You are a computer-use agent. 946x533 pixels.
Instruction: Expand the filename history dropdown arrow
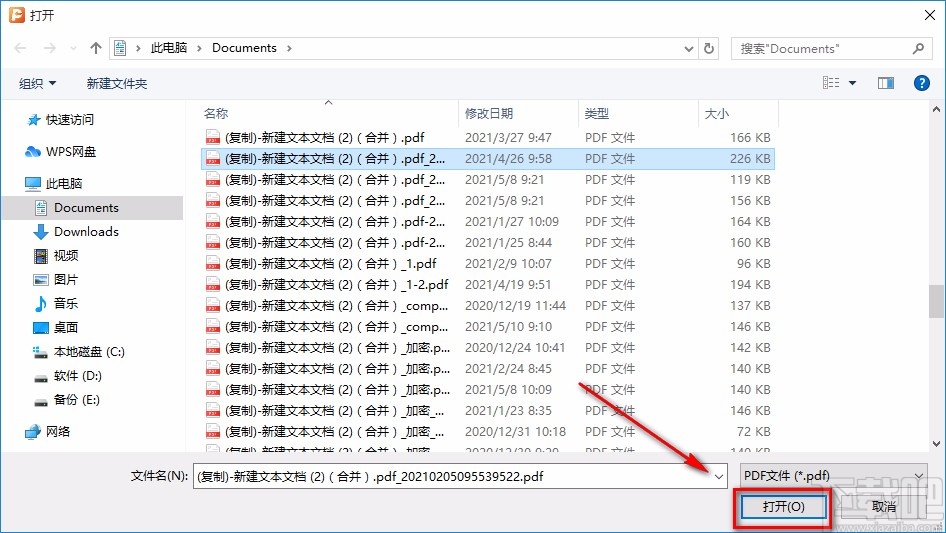pos(719,477)
